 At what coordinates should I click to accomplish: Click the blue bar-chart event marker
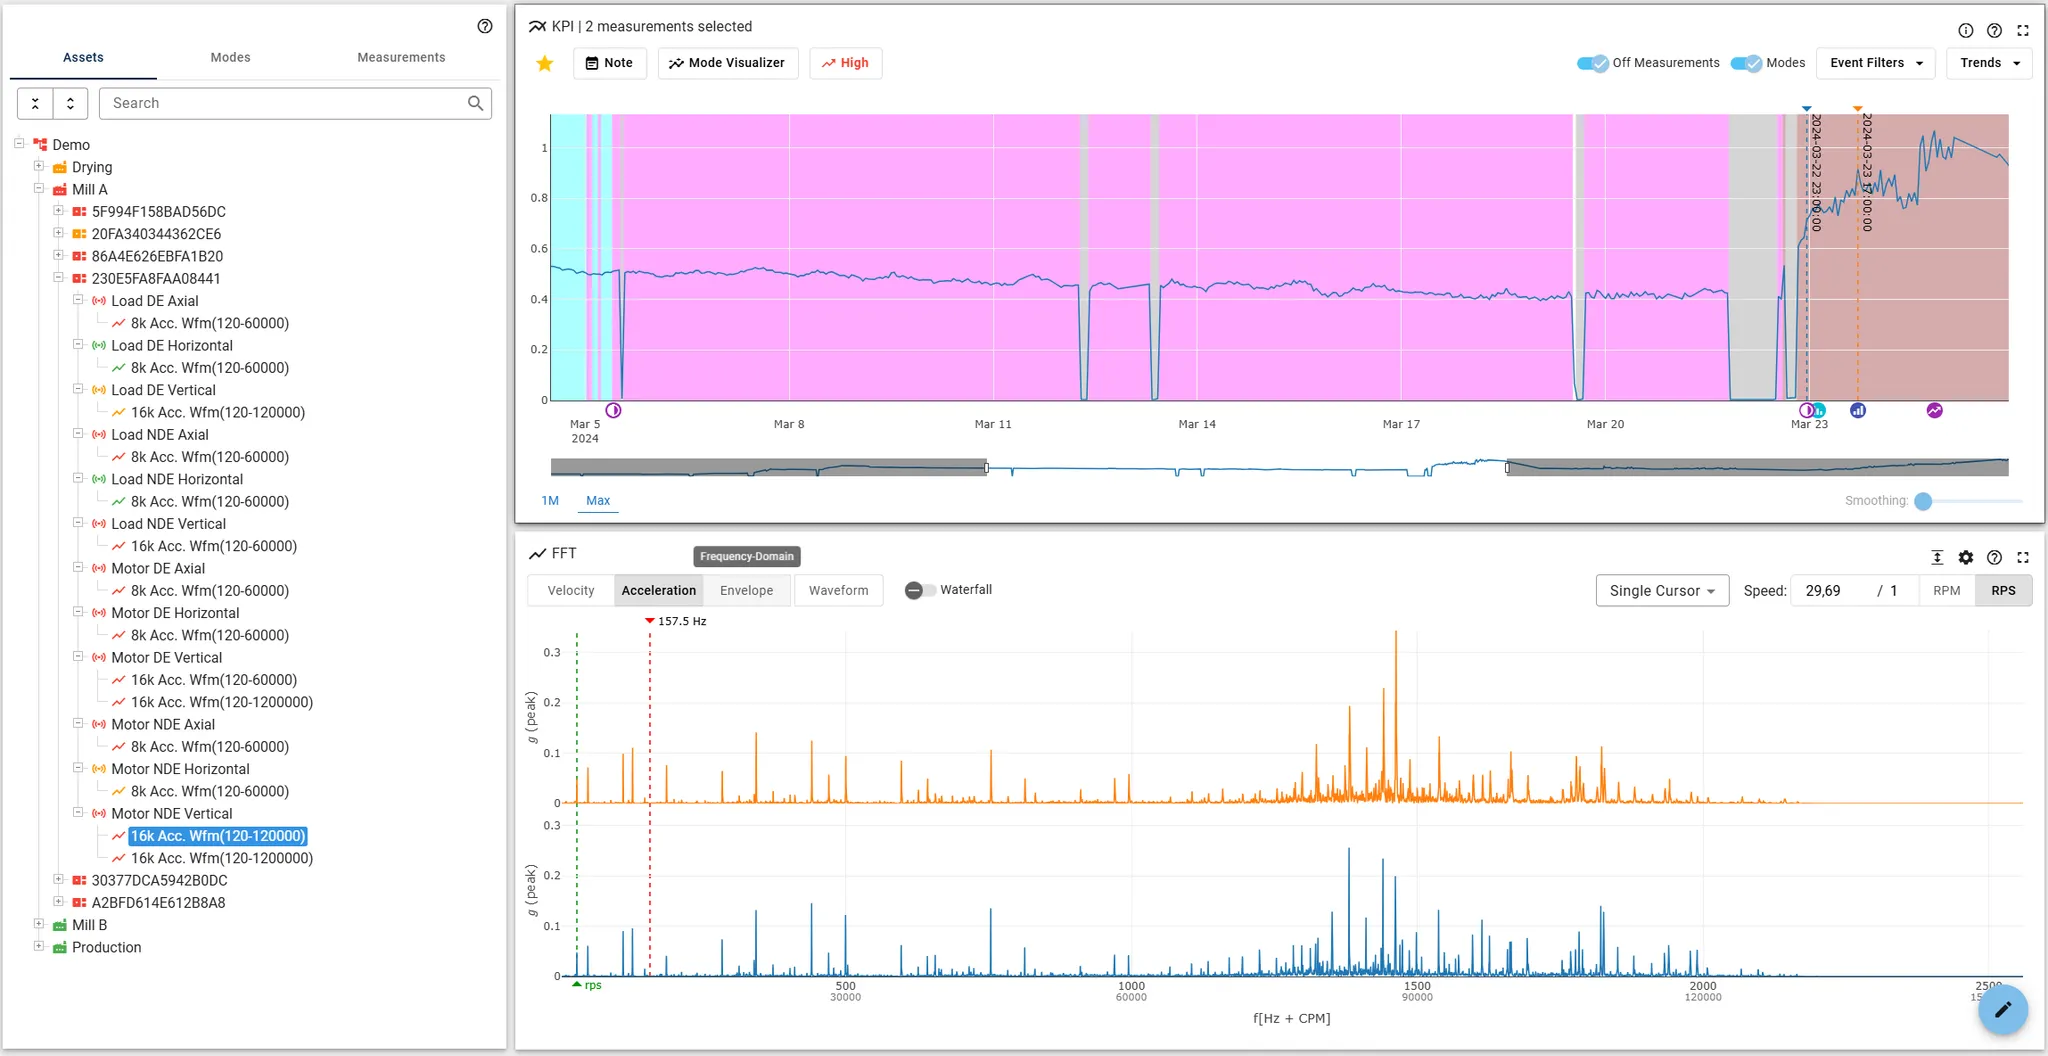[x=1858, y=410]
